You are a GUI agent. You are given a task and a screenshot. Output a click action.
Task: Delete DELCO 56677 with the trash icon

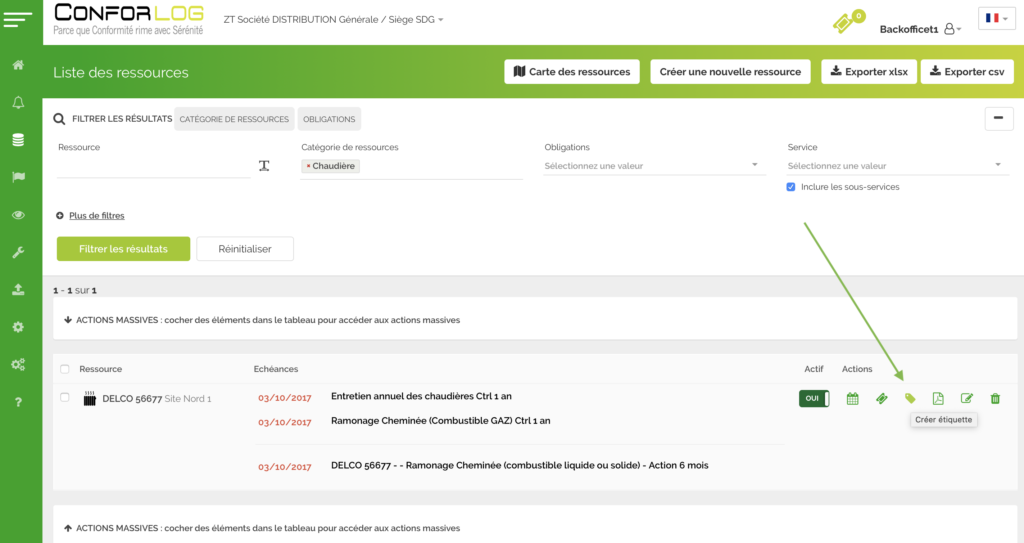click(x=995, y=399)
